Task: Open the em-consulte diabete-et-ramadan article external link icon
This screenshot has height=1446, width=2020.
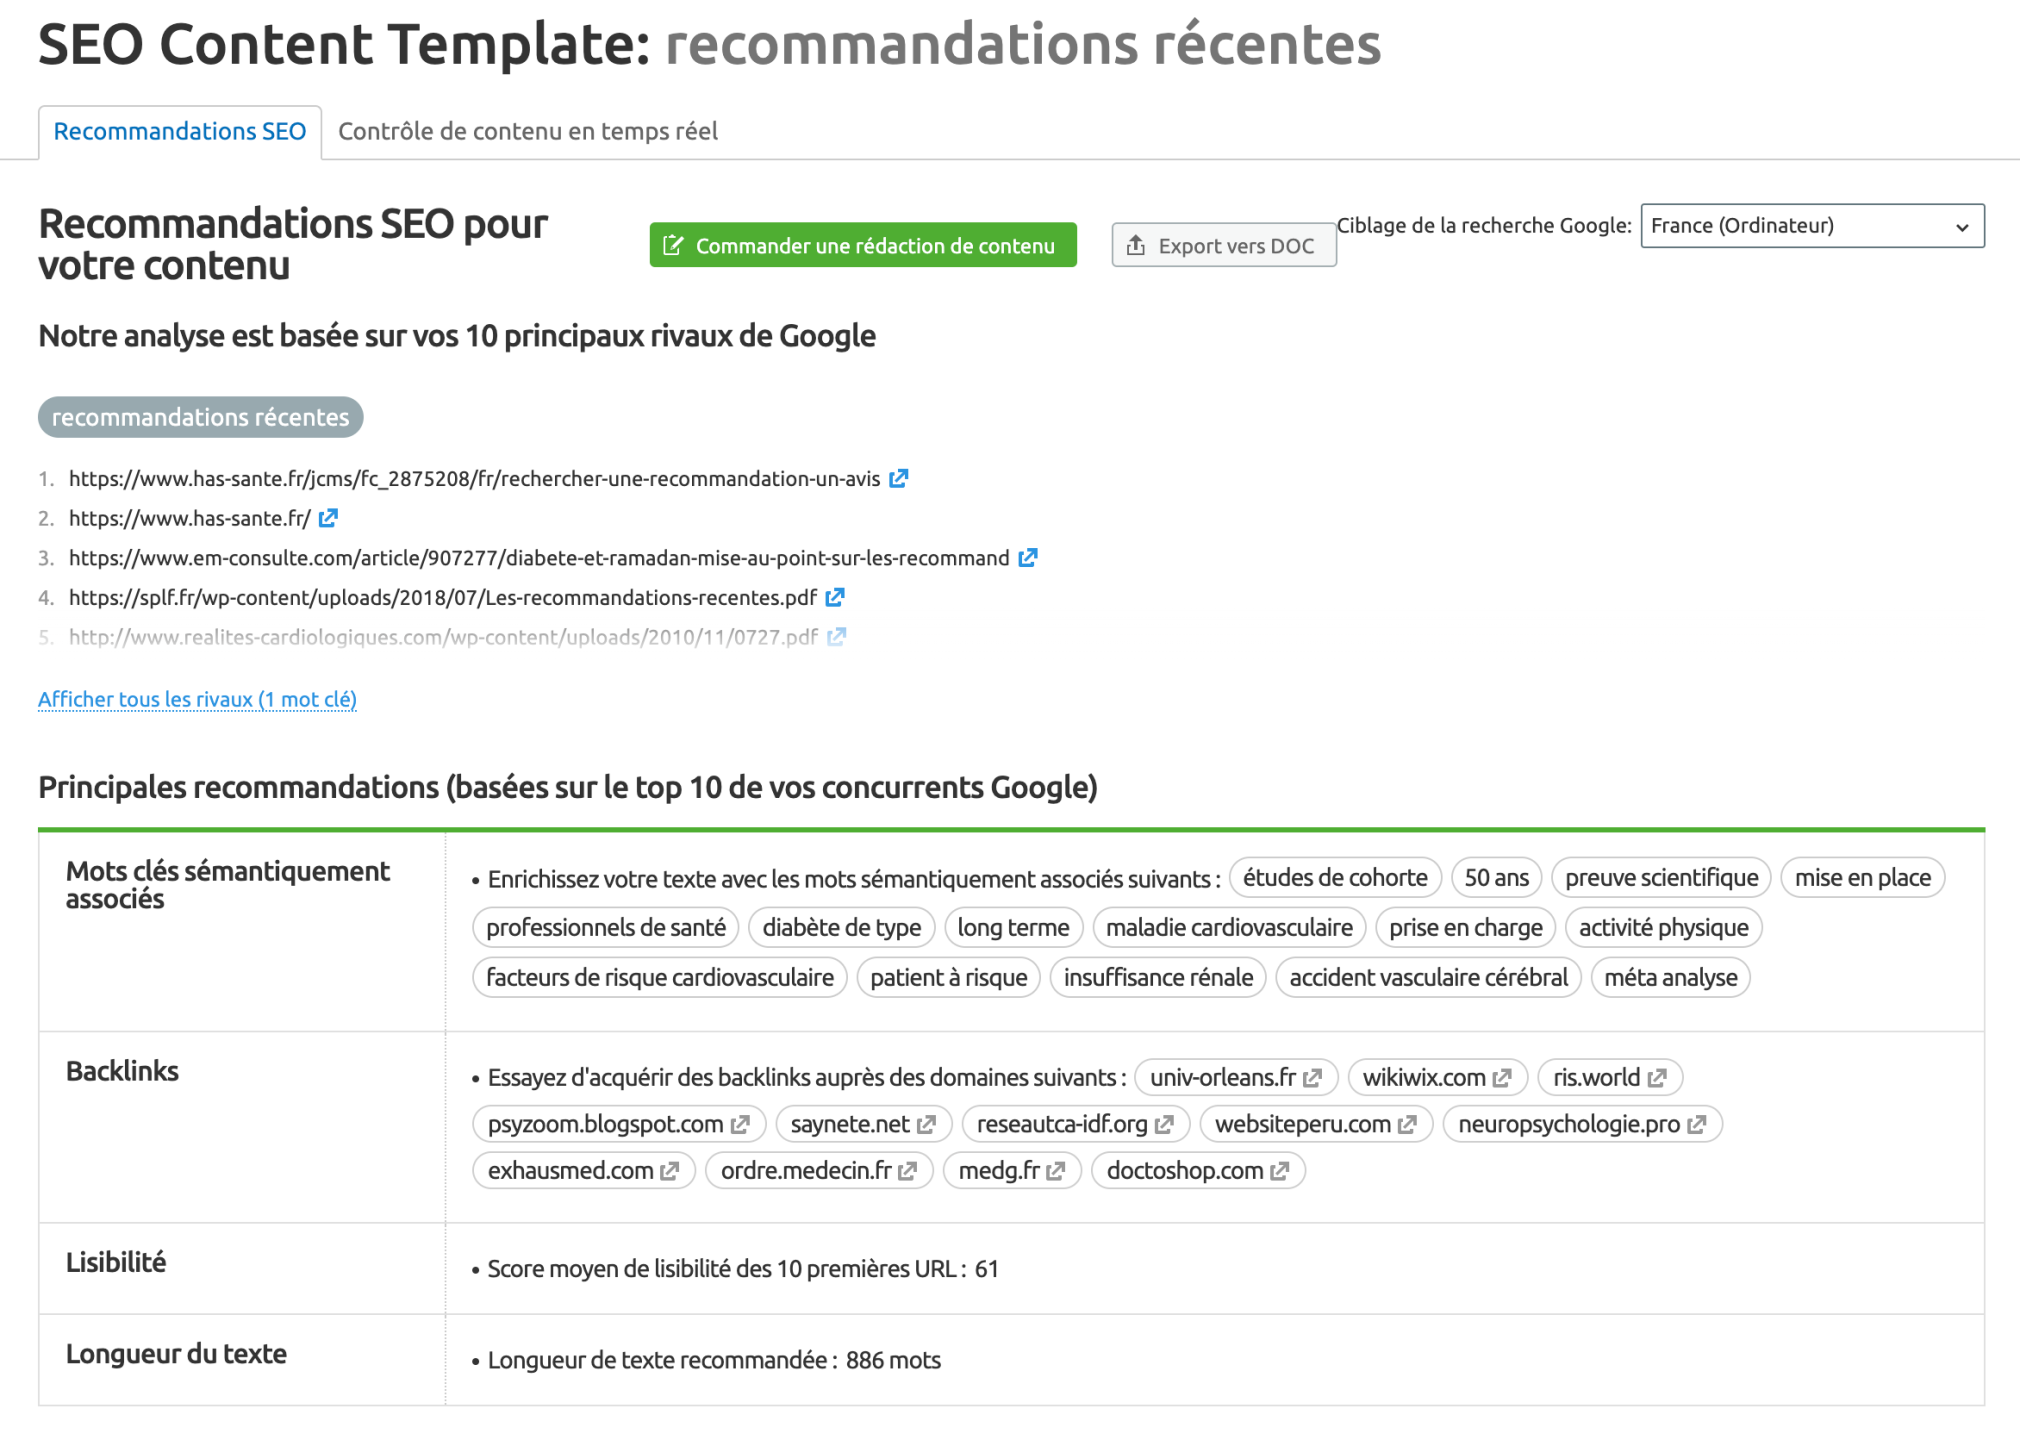Action: 1028,558
